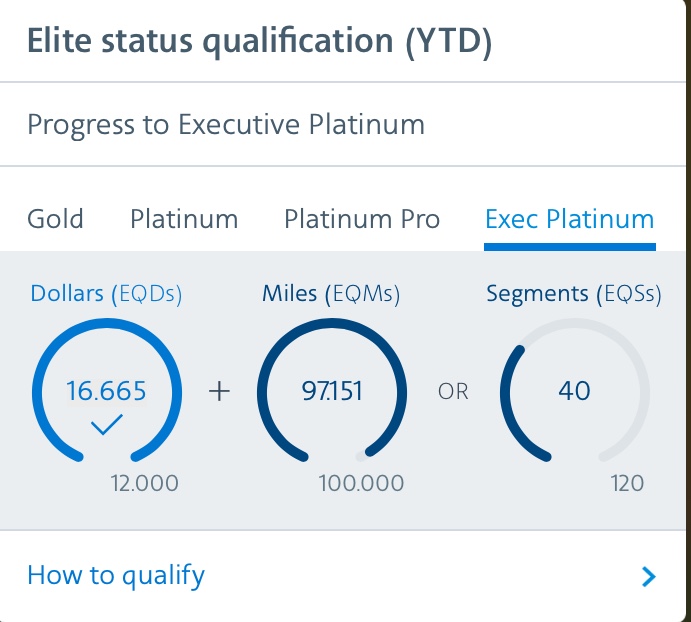This screenshot has width=691, height=622.
Task: Click the checkmark in the Dollars gauge
Action: (x=106, y=426)
